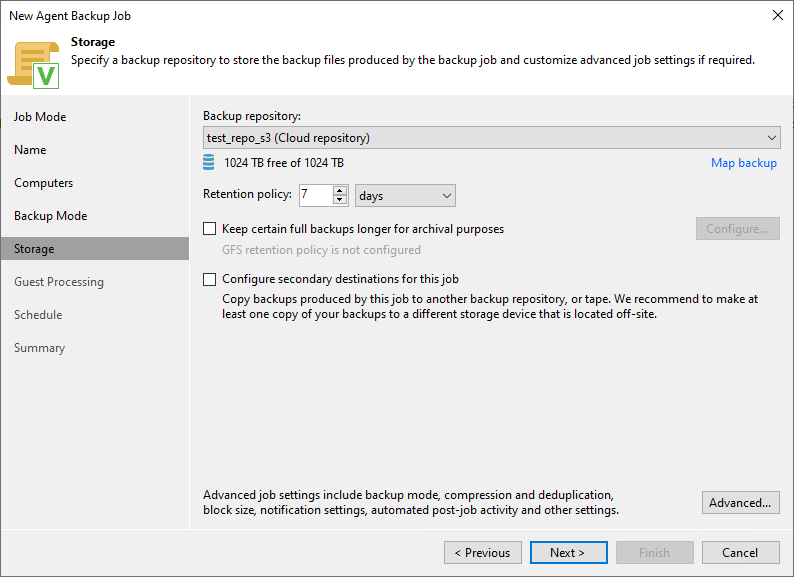Open the Computers step in sidebar
794x577 pixels.
point(43,183)
